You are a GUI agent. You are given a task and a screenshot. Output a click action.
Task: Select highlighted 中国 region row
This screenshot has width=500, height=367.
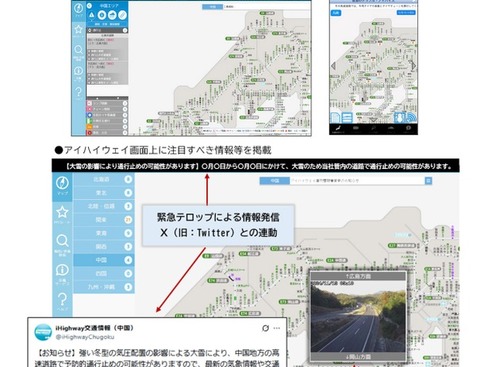[104, 260]
